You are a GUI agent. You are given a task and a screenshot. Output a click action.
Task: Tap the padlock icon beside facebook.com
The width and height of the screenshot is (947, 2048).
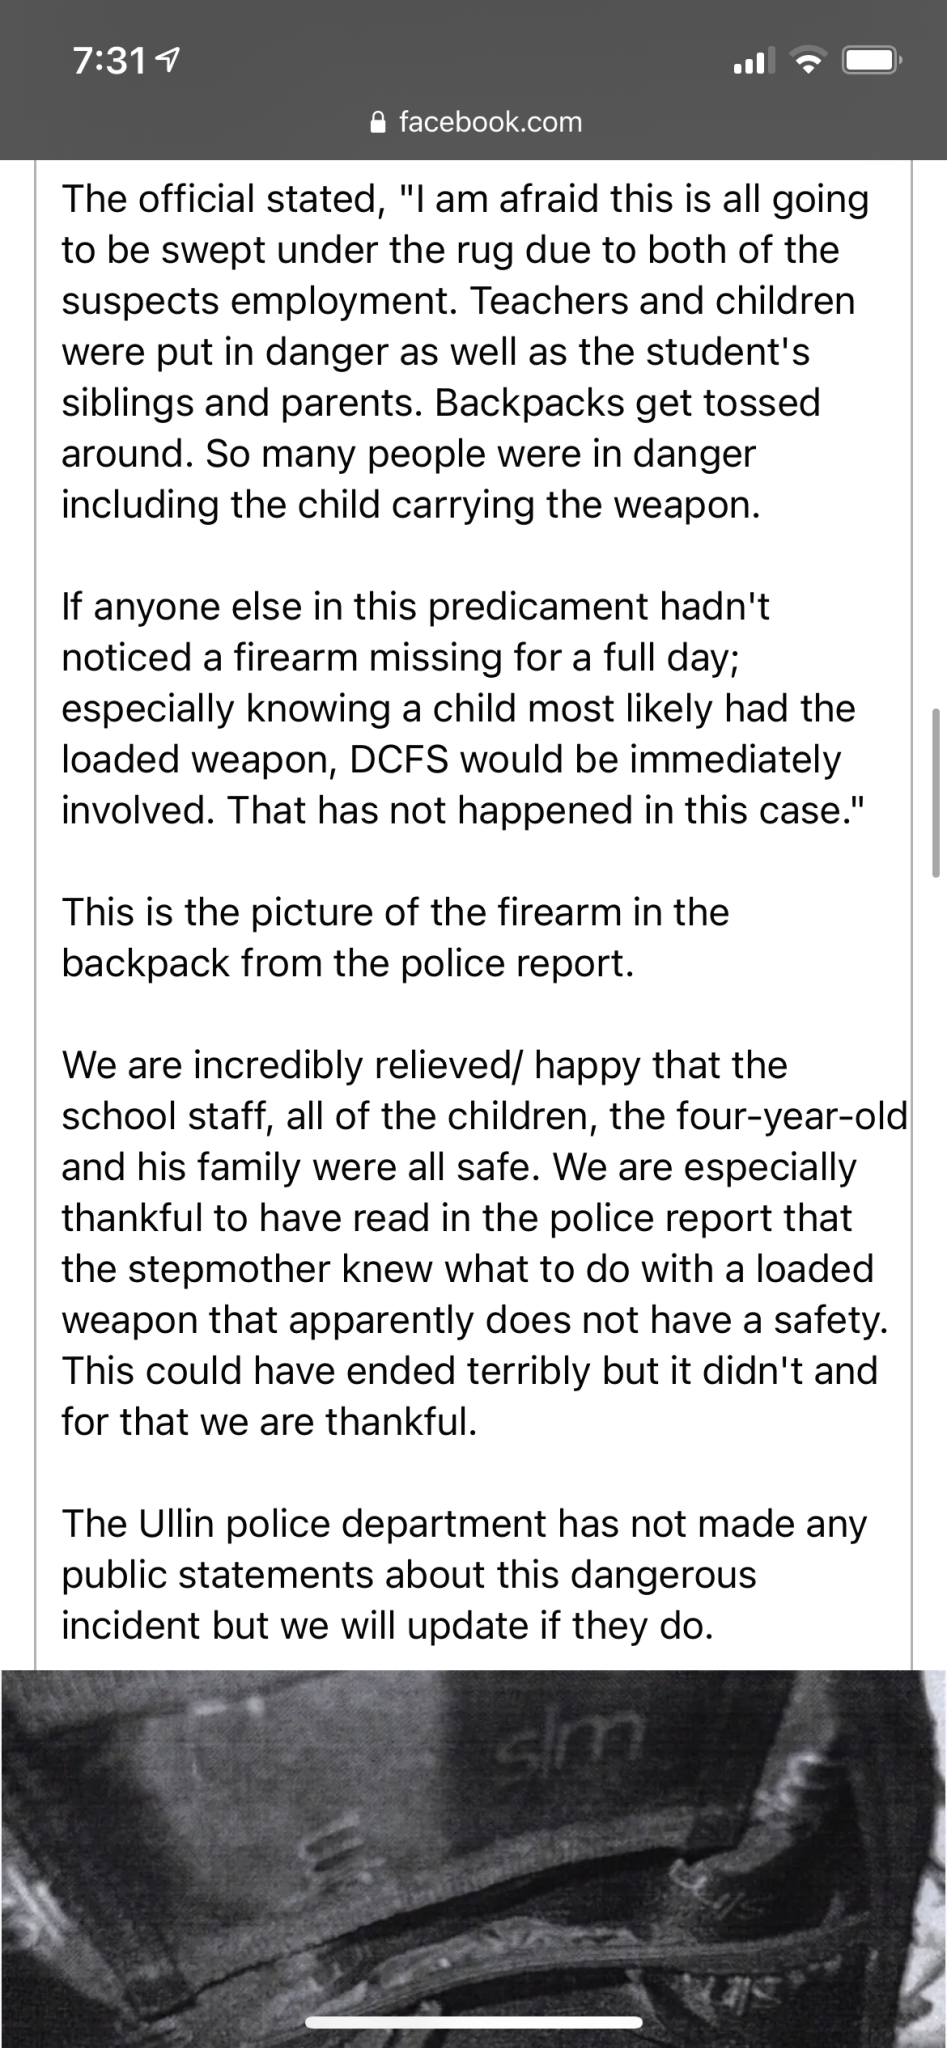click(377, 123)
